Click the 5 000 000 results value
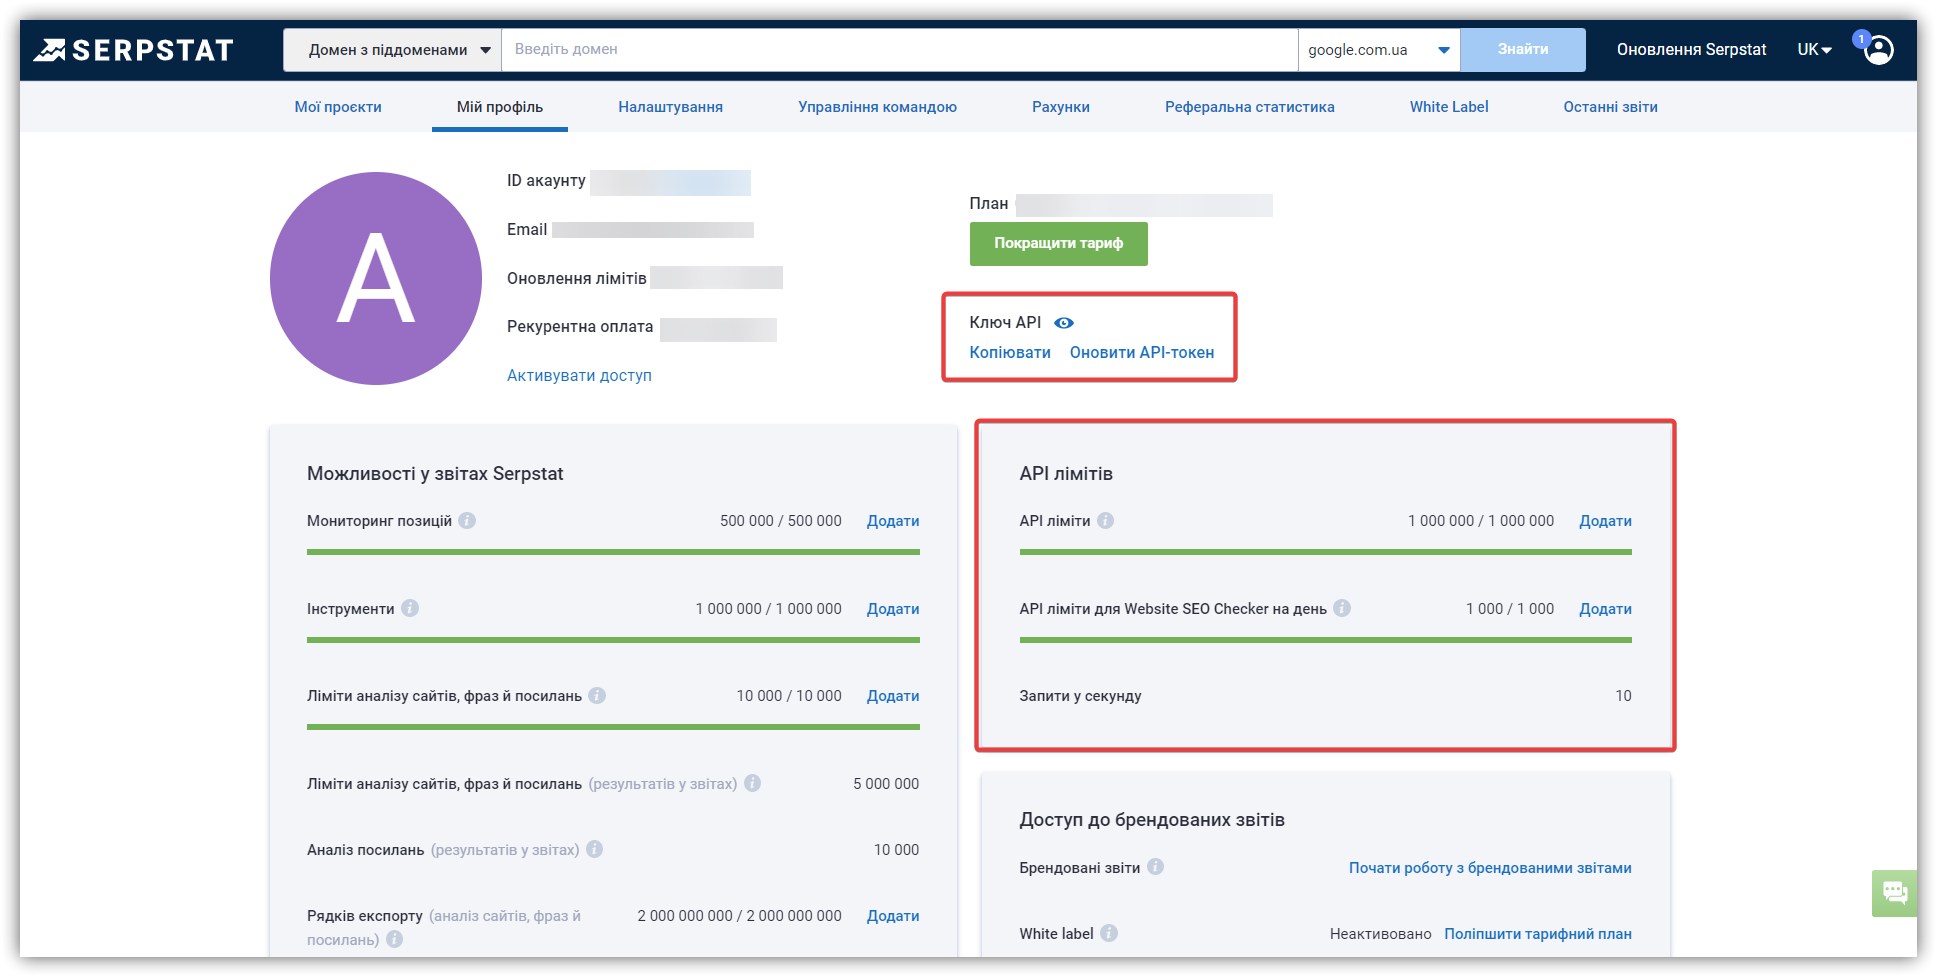Image resolution: width=1937 pixels, height=977 pixels. pos(886,784)
